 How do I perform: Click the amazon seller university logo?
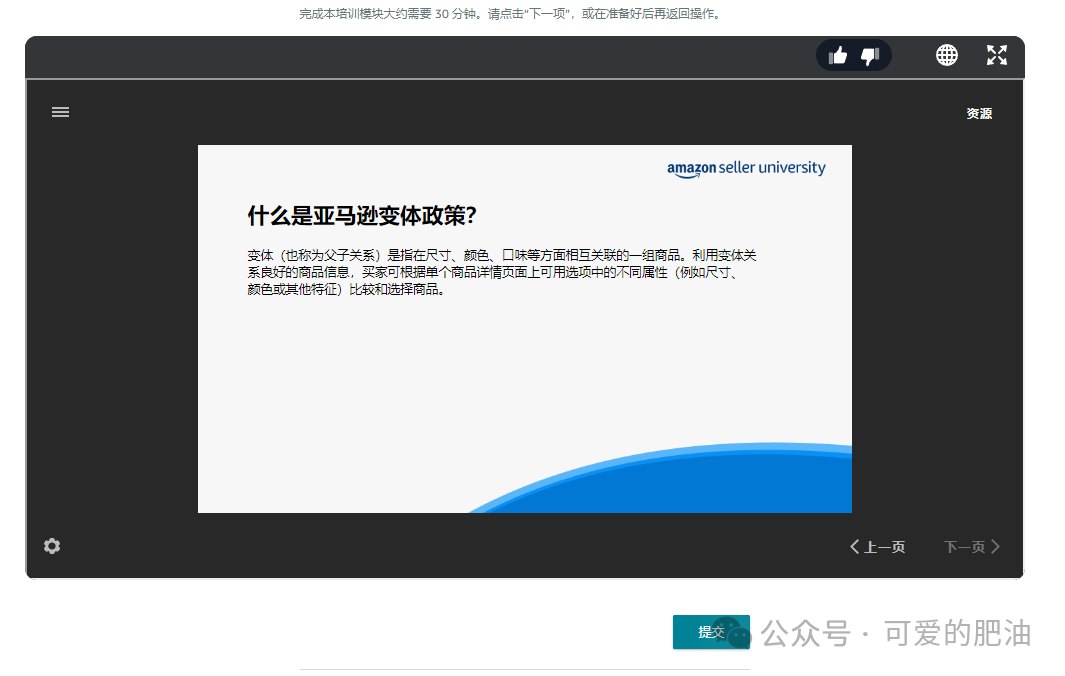click(x=746, y=168)
